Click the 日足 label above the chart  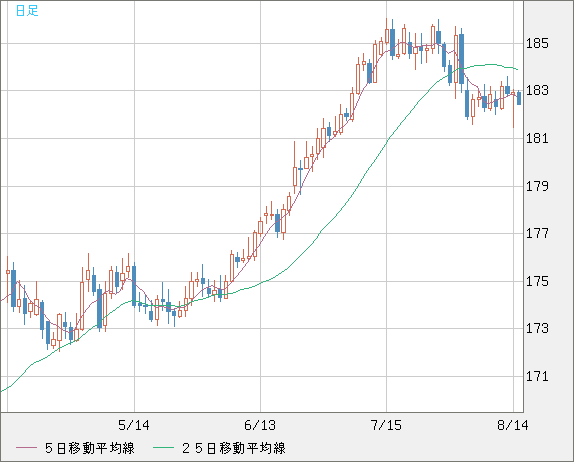27,11
